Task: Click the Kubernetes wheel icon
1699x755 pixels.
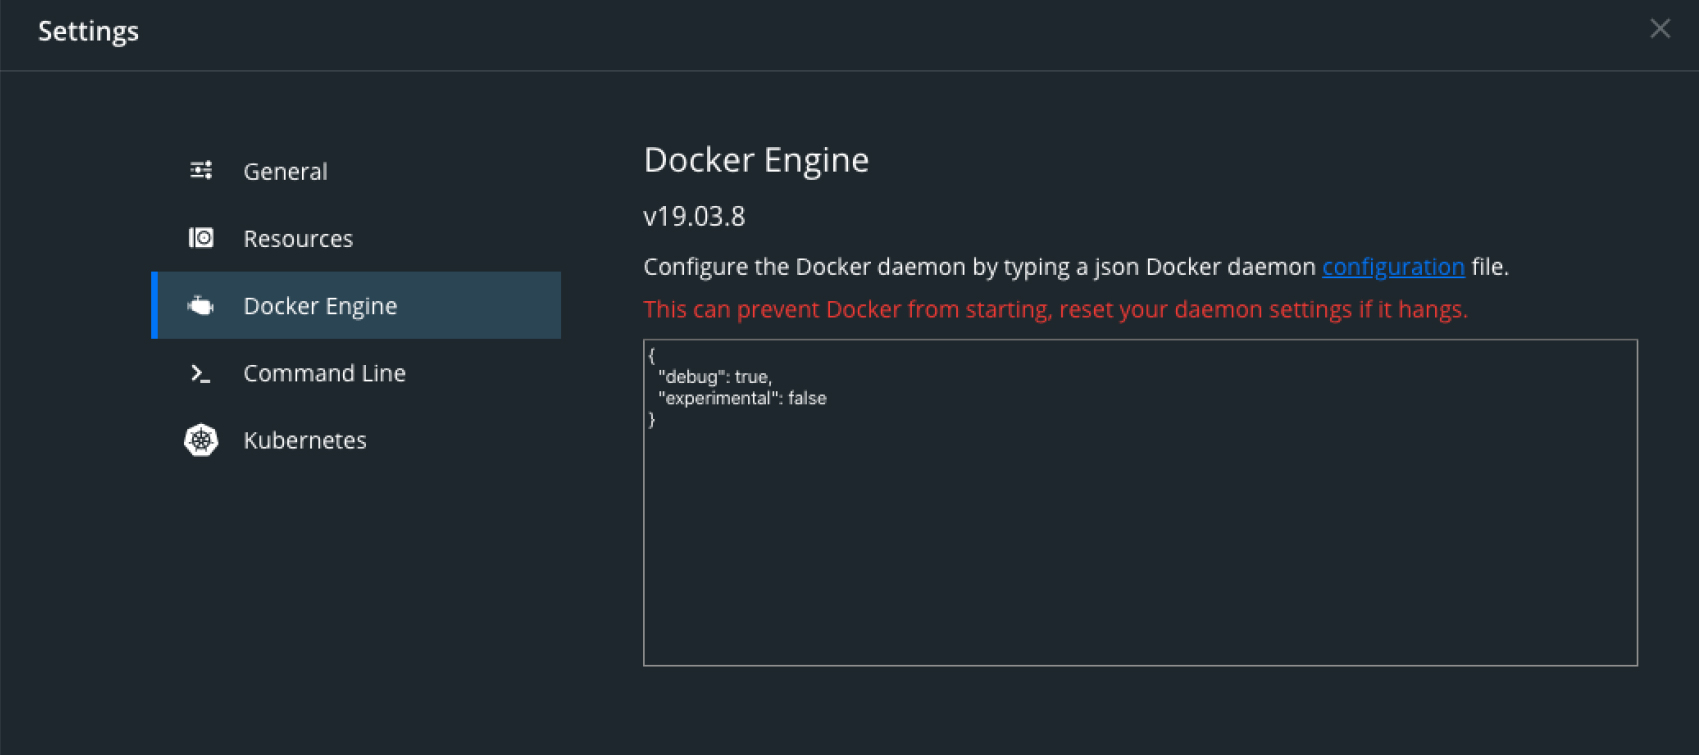Action: tap(201, 440)
